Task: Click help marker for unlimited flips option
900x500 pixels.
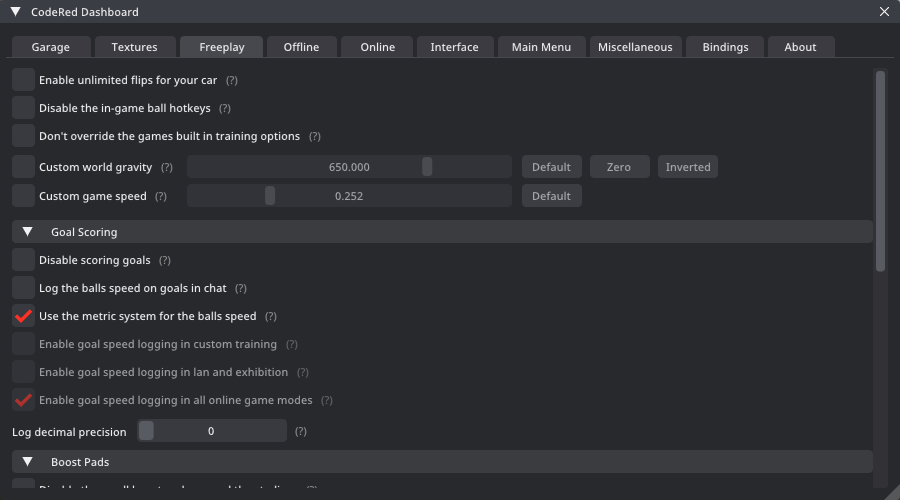Action: tap(232, 80)
